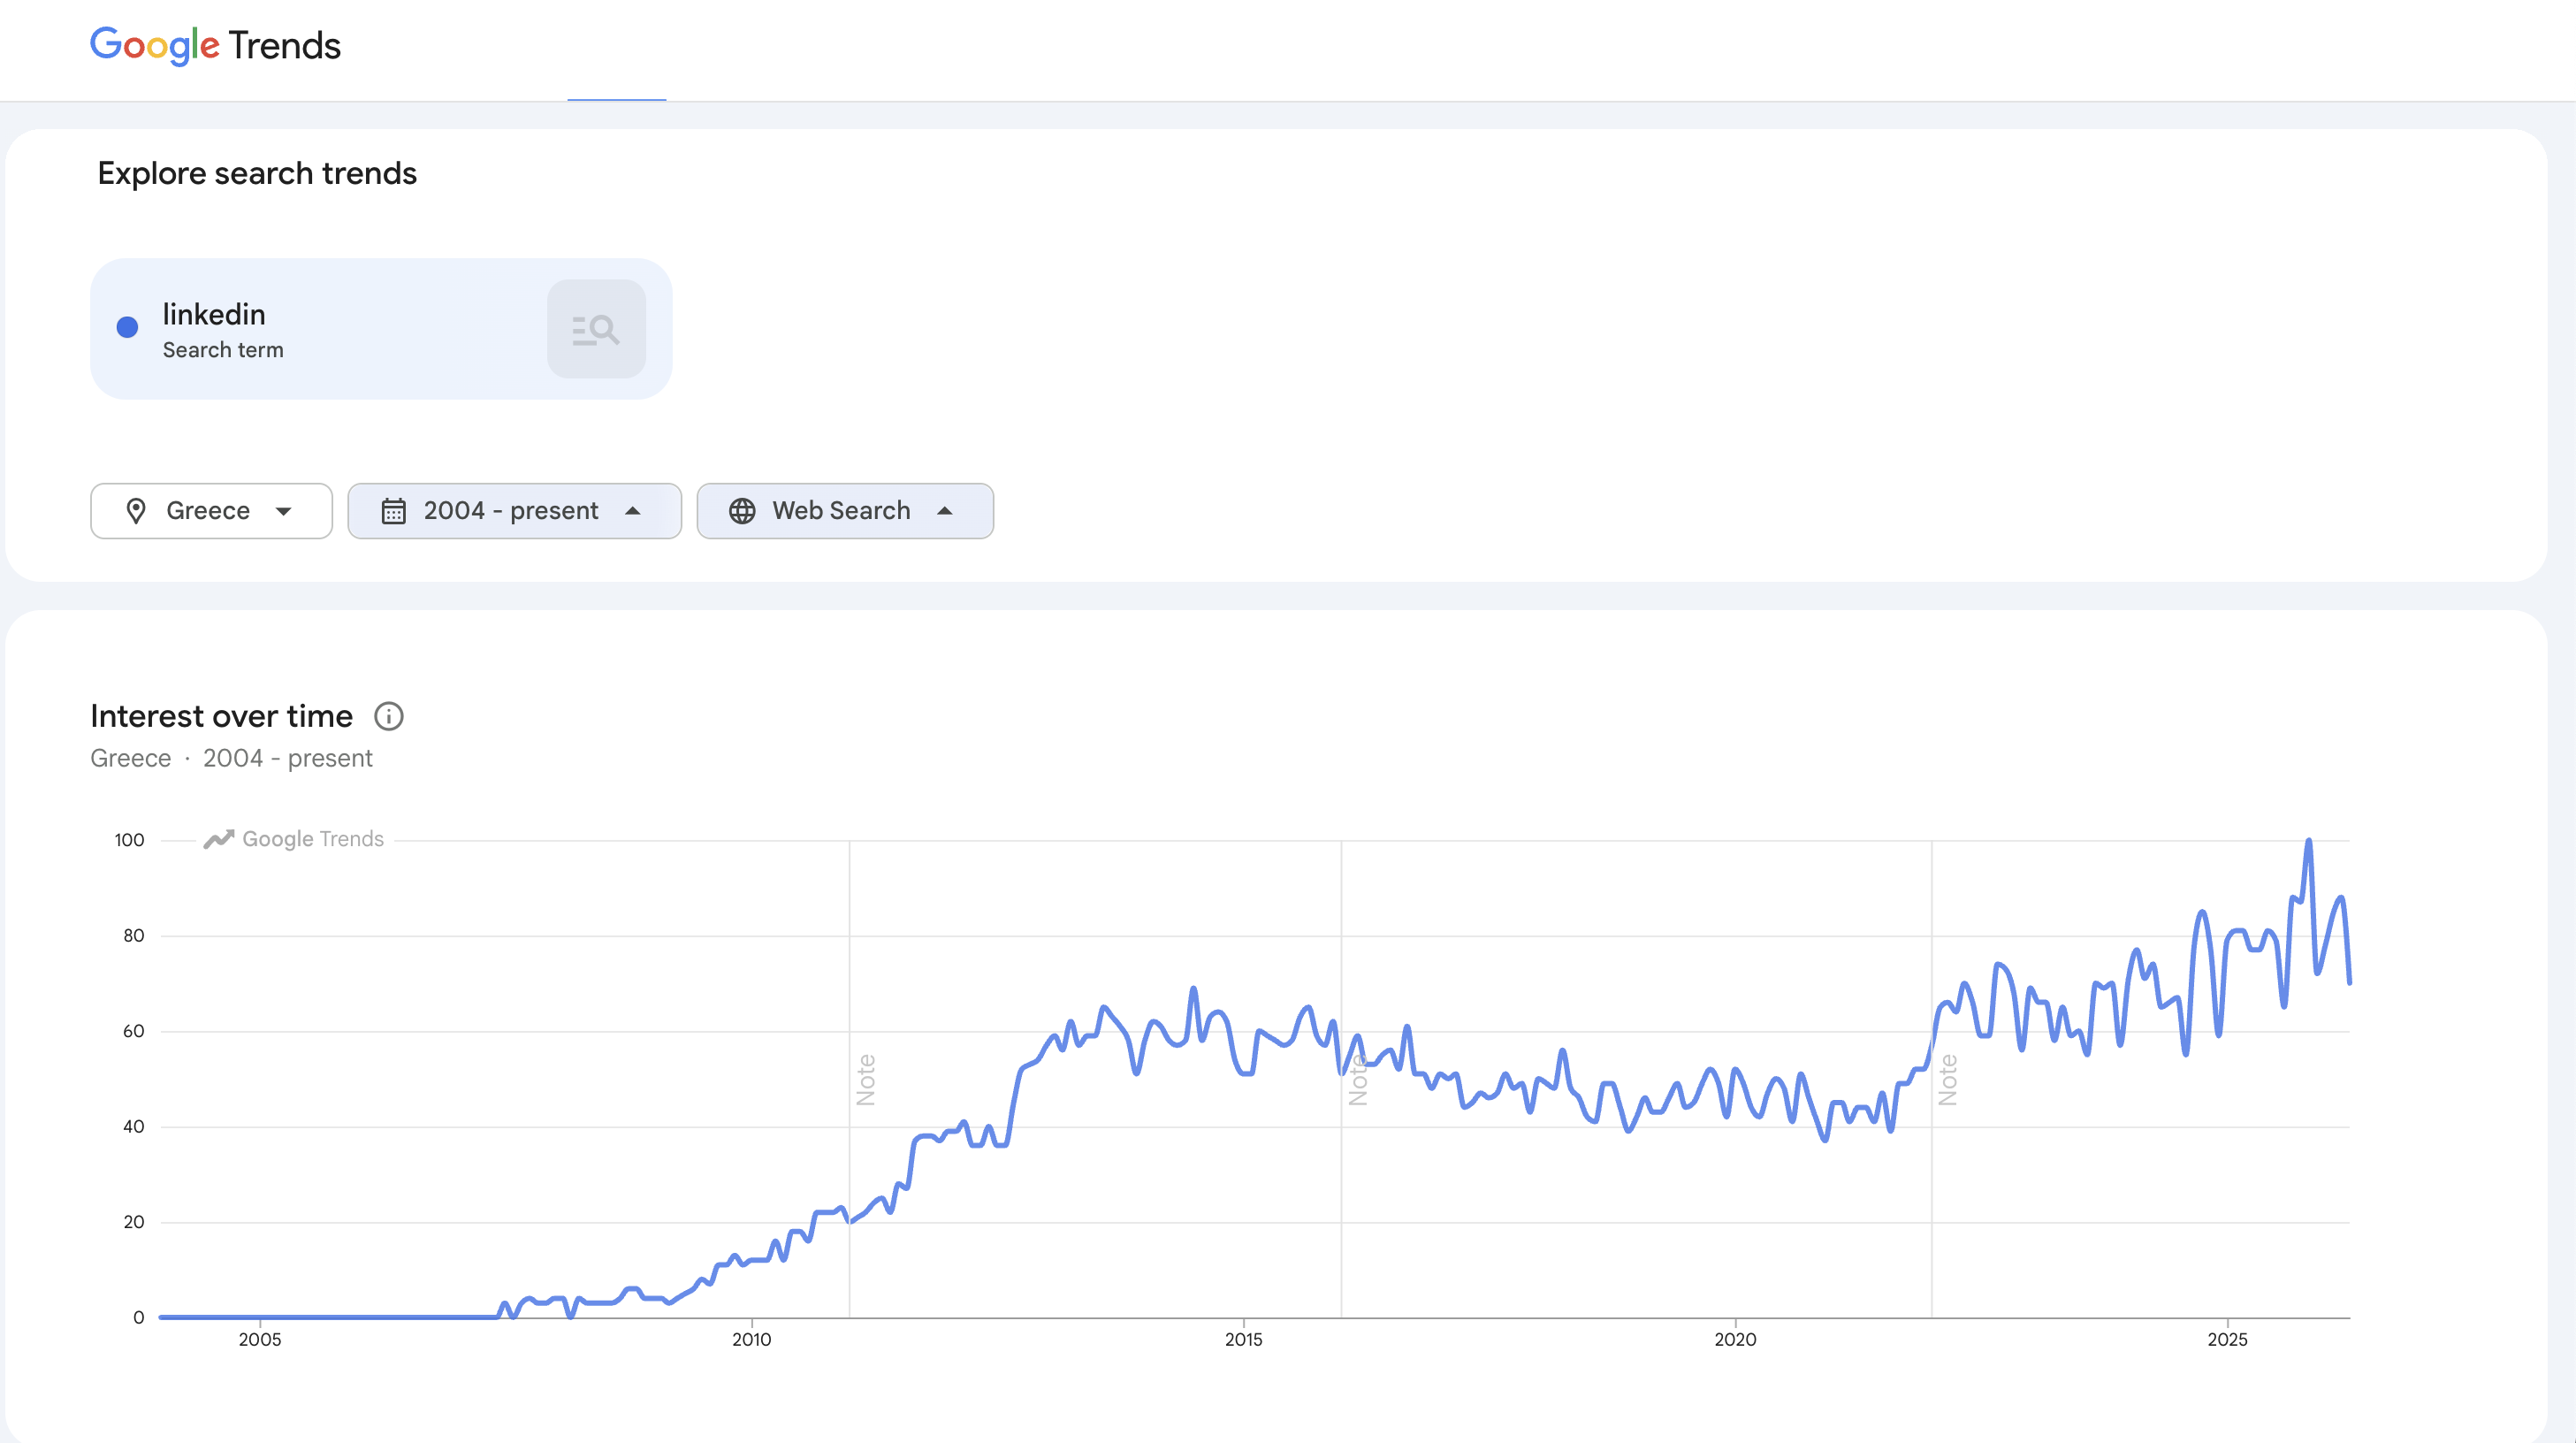Click the up arrow in Web Search selector
This screenshot has width=2576, height=1443.
pos(945,511)
